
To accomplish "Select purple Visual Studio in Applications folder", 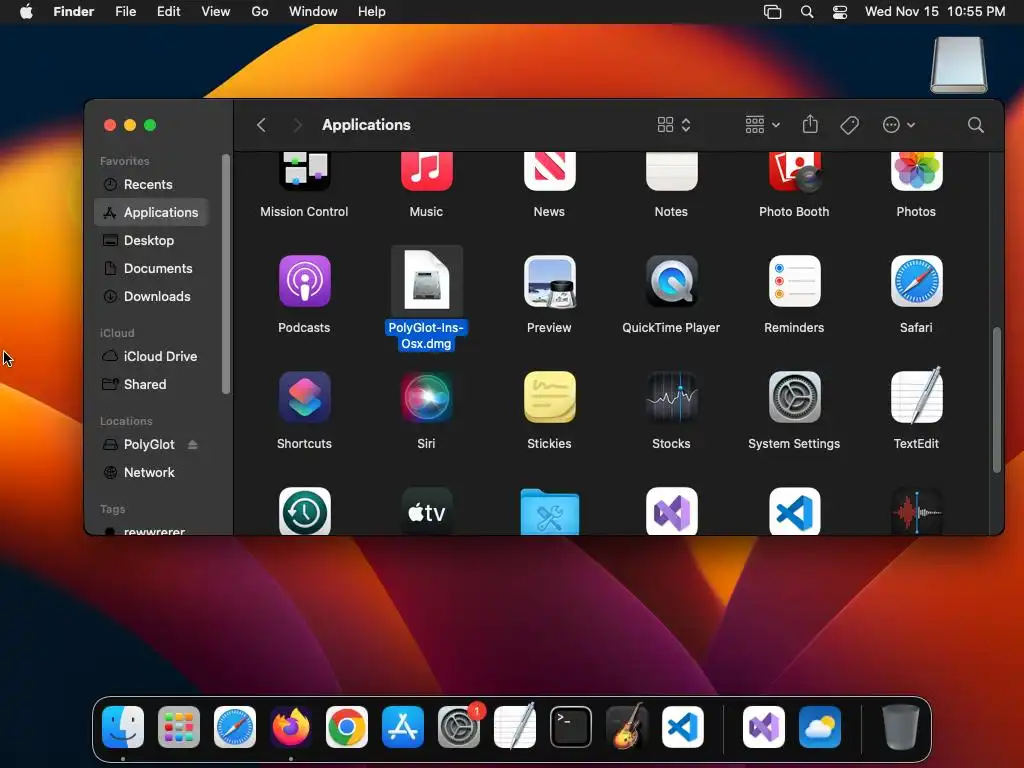I will tap(671, 511).
